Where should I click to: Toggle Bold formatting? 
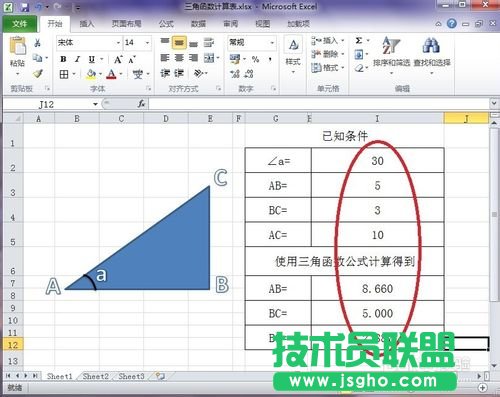(63, 60)
